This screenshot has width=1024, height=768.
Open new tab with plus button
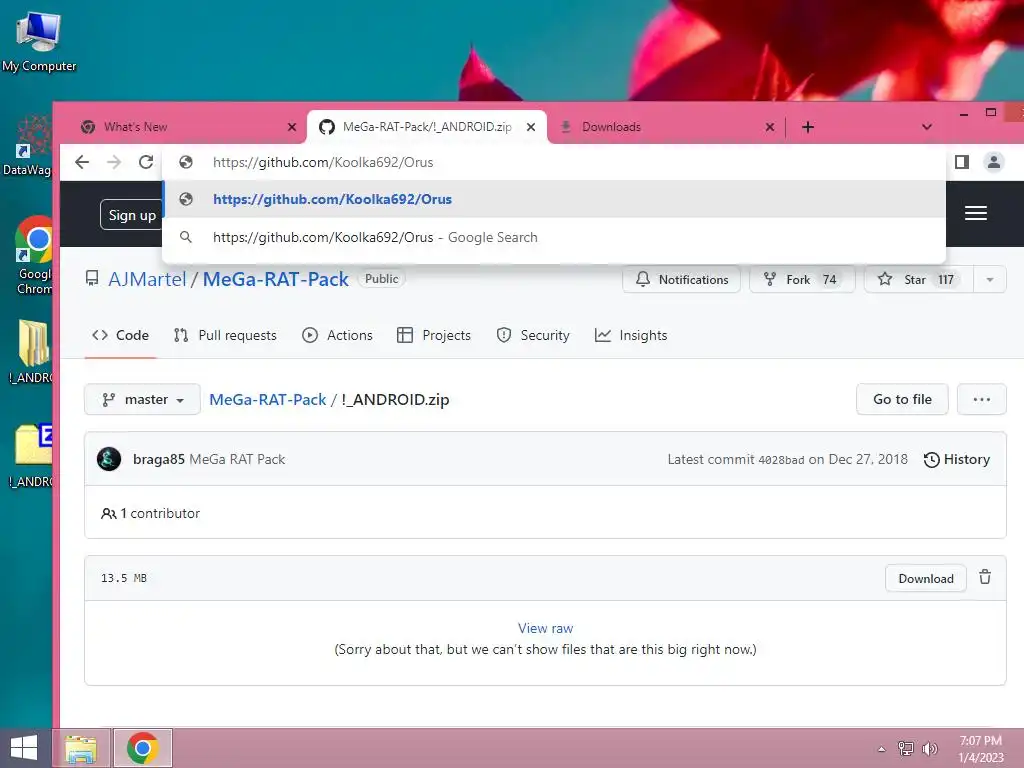click(x=808, y=127)
